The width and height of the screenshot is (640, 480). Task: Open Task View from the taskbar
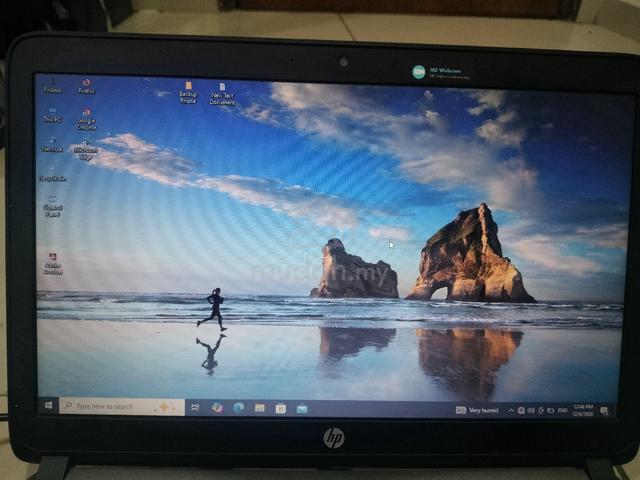pyautogui.click(x=196, y=407)
